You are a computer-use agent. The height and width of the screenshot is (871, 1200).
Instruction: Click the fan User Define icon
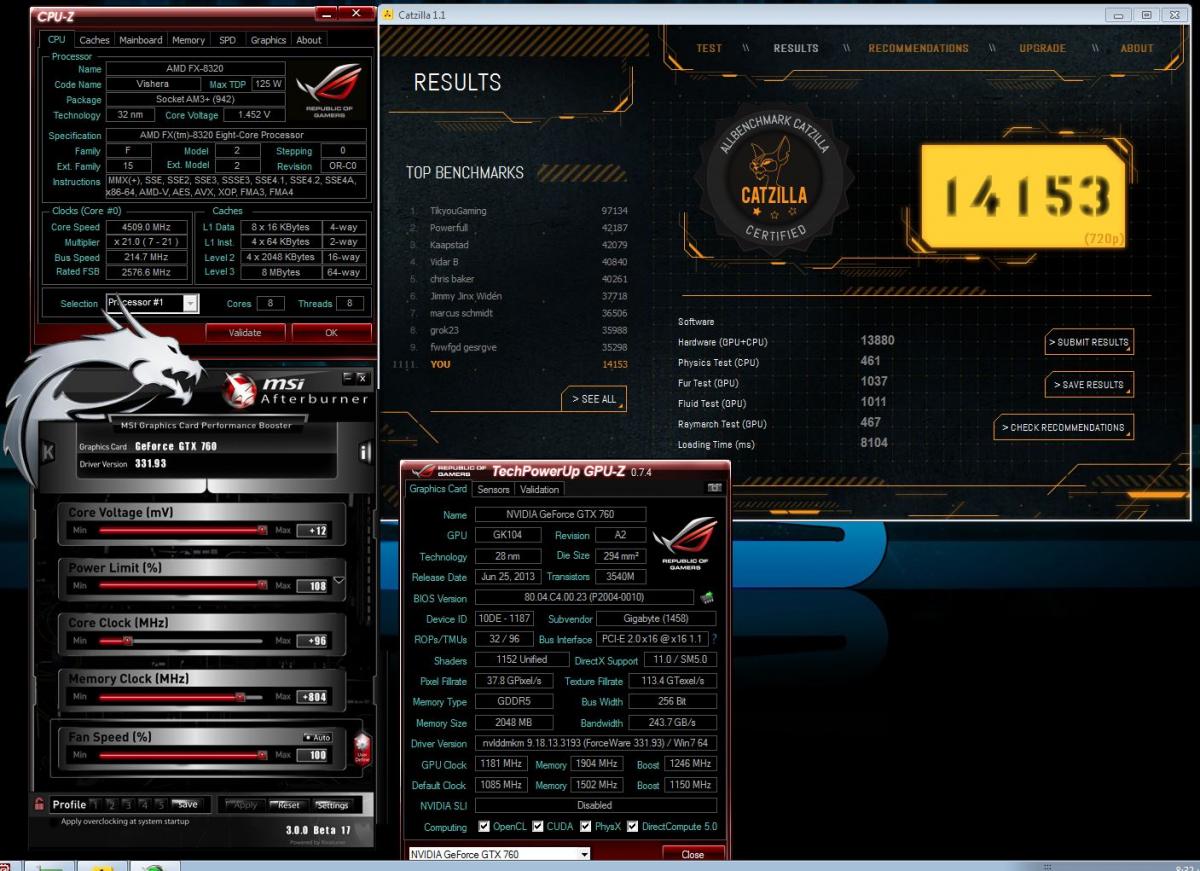[361, 749]
